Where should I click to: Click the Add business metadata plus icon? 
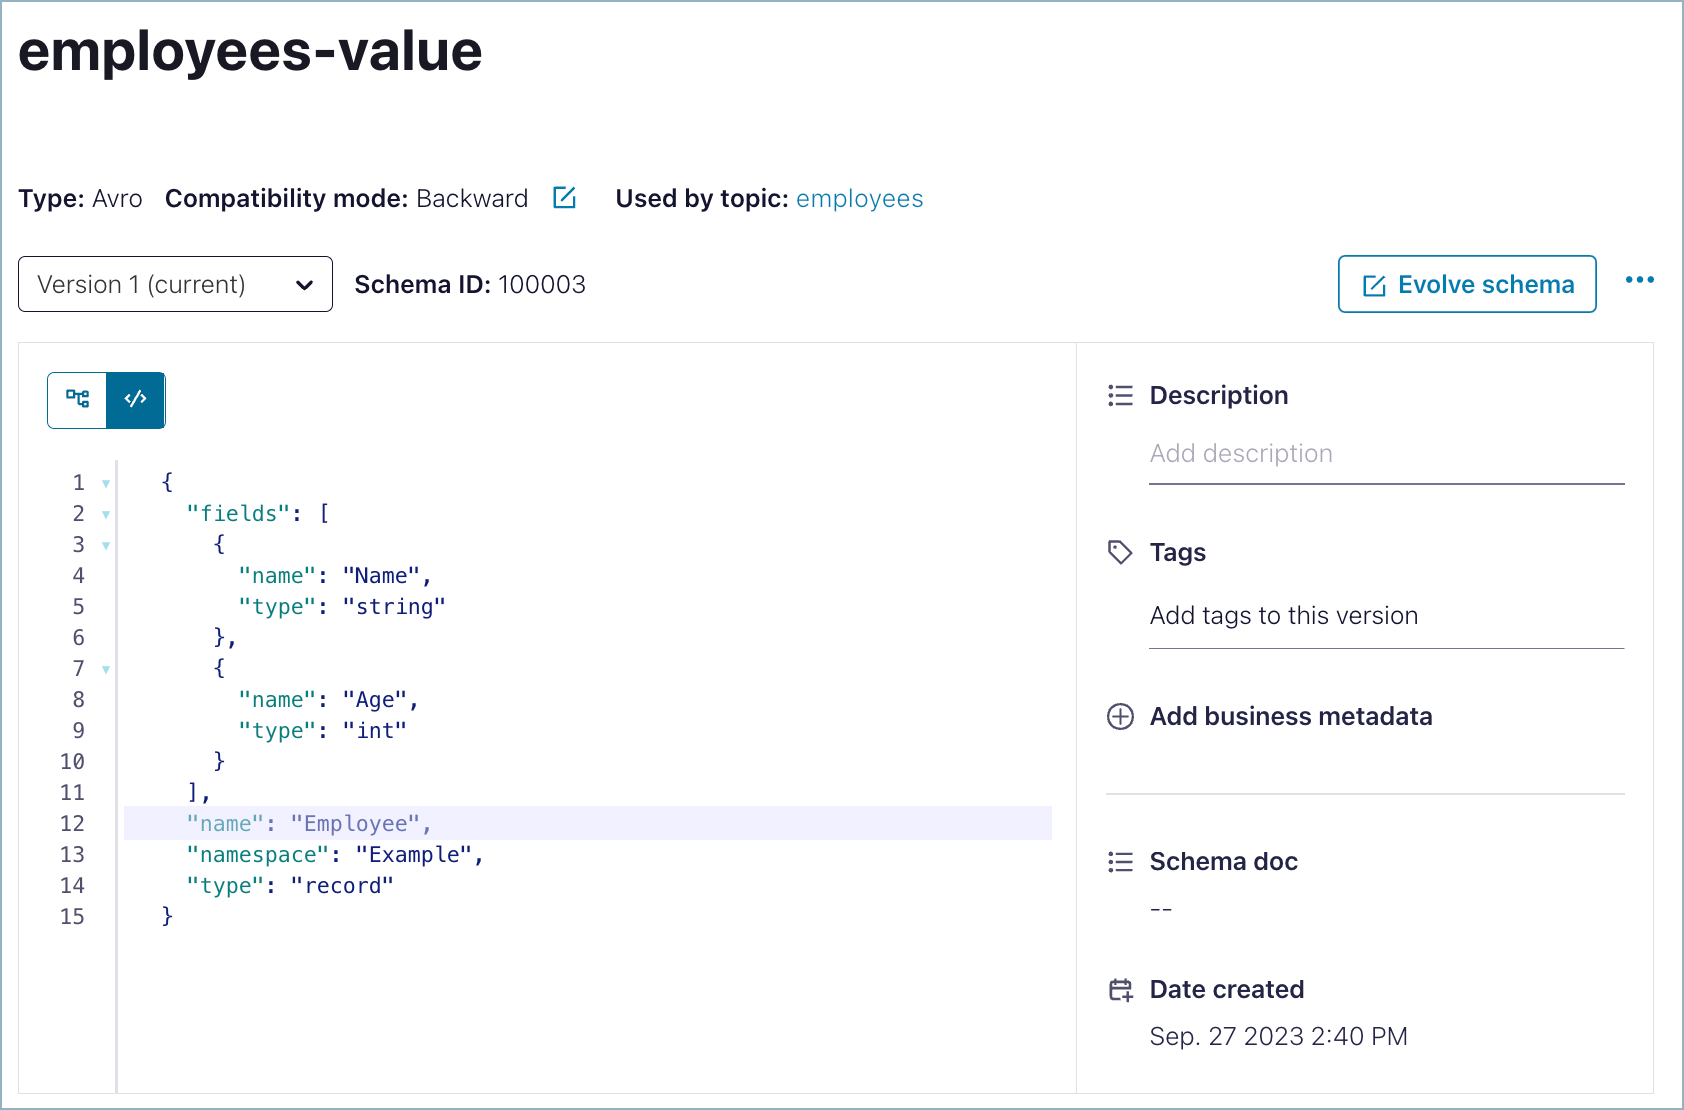[x=1120, y=717]
